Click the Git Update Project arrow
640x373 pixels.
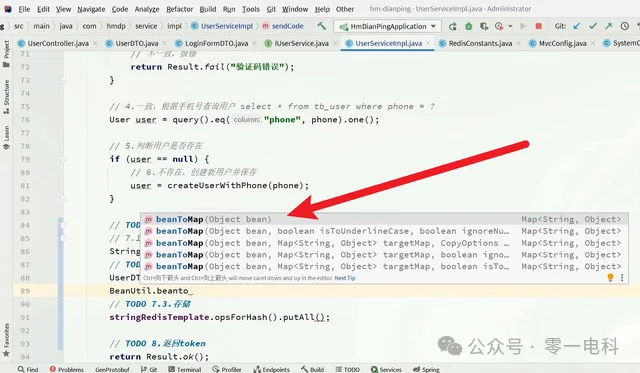577,26
